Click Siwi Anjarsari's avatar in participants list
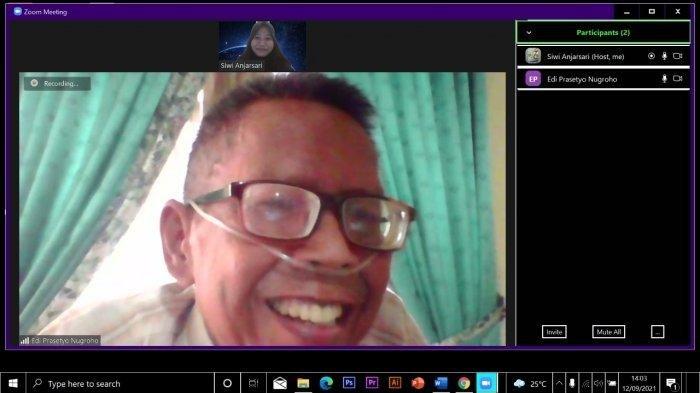The image size is (700, 393). (533, 56)
